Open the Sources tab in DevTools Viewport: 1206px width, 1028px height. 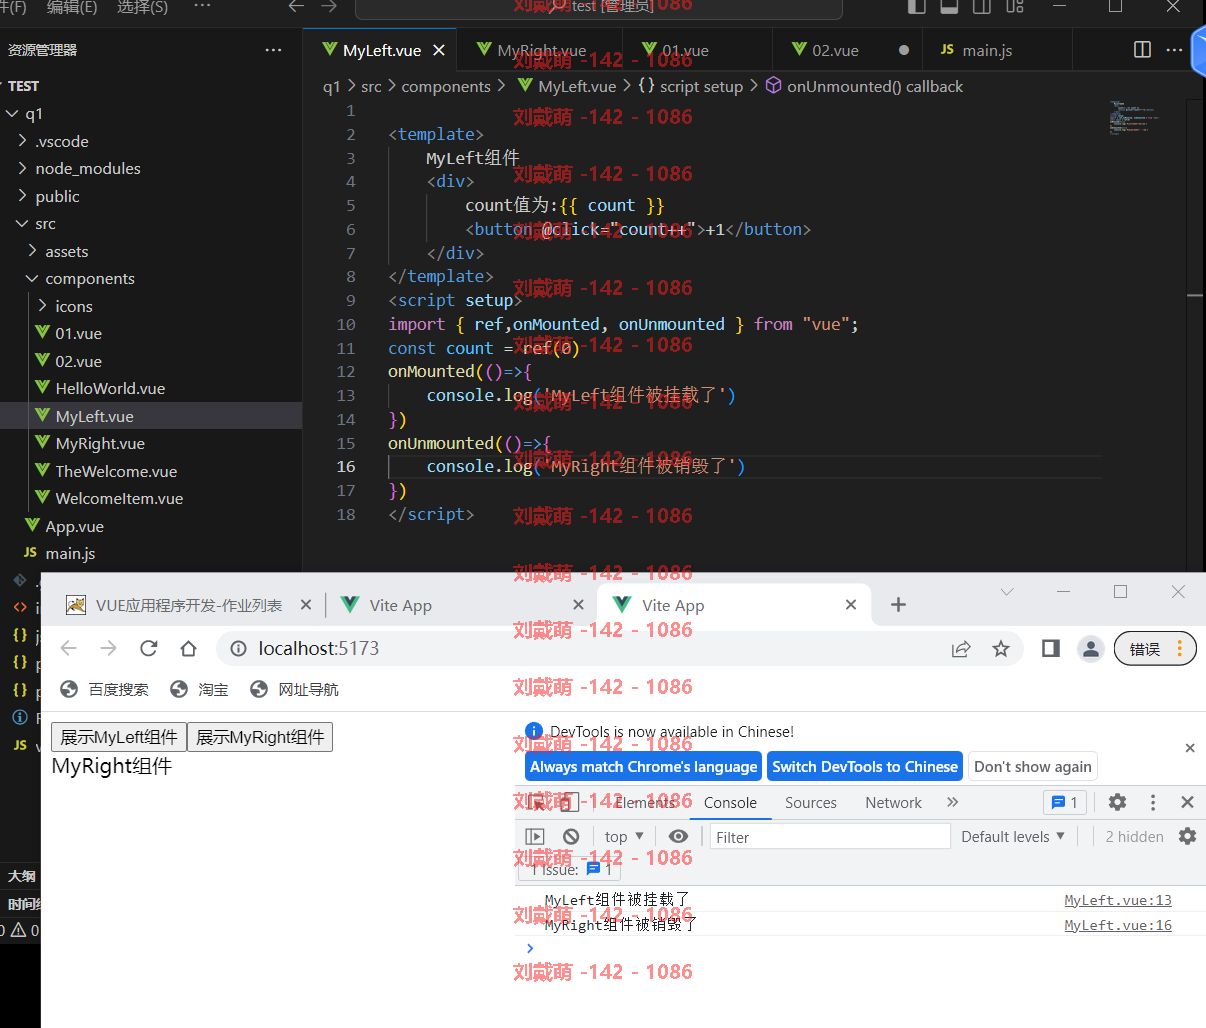click(811, 802)
